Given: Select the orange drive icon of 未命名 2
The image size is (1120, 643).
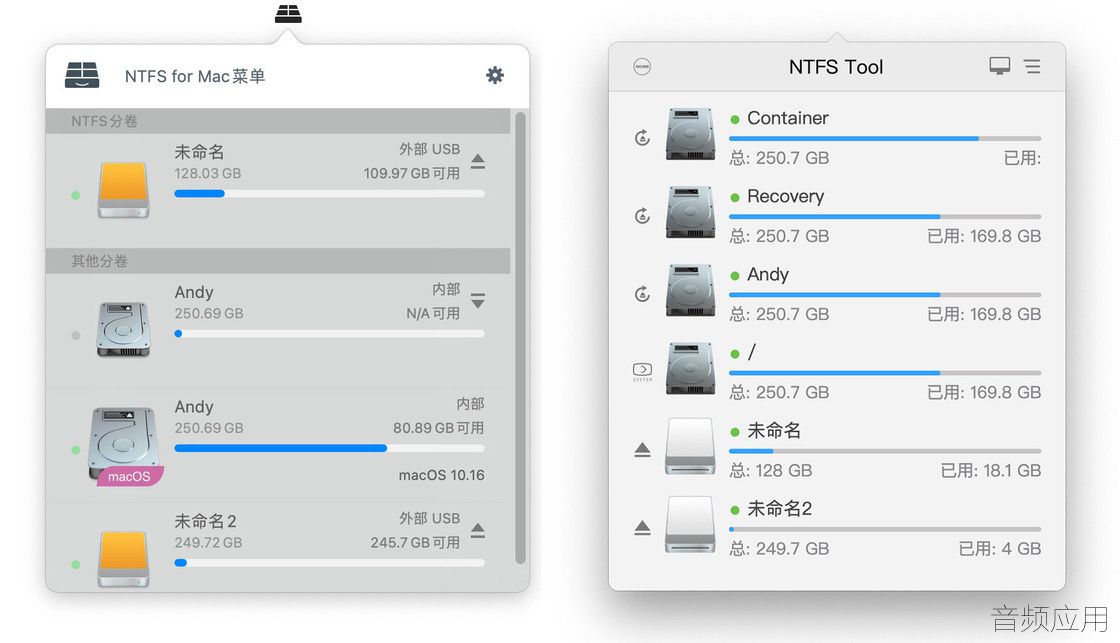Looking at the screenshot, I should click(124, 559).
